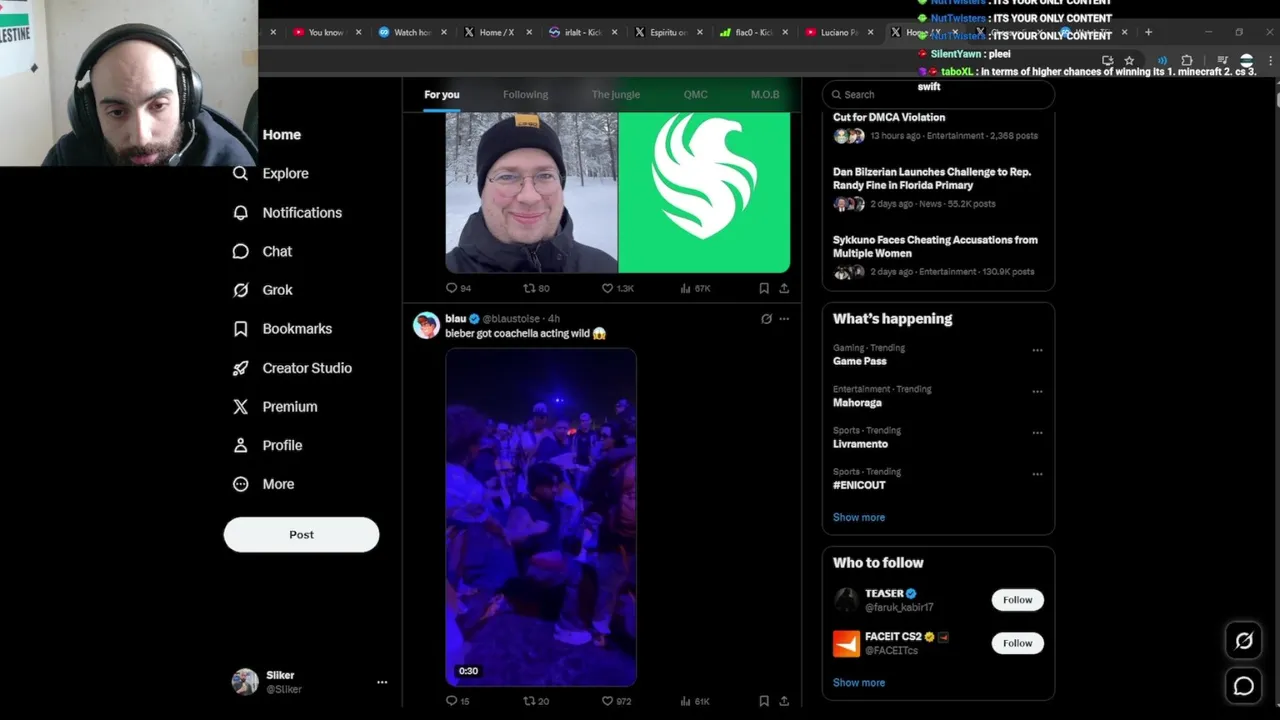Reply to blau's post with 15 comments
This screenshot has width=1280, height=720.
[x=457, y=701]
